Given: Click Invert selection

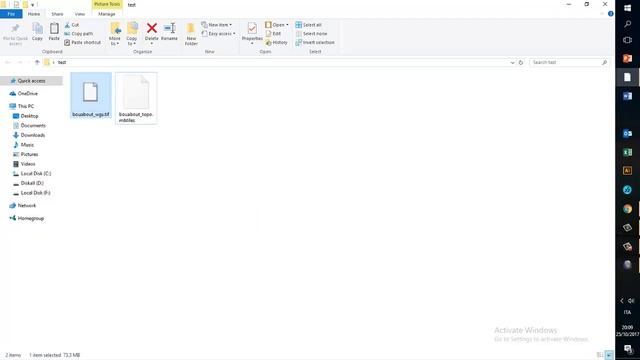Looking at the screenshot, I should pos(315,42).
